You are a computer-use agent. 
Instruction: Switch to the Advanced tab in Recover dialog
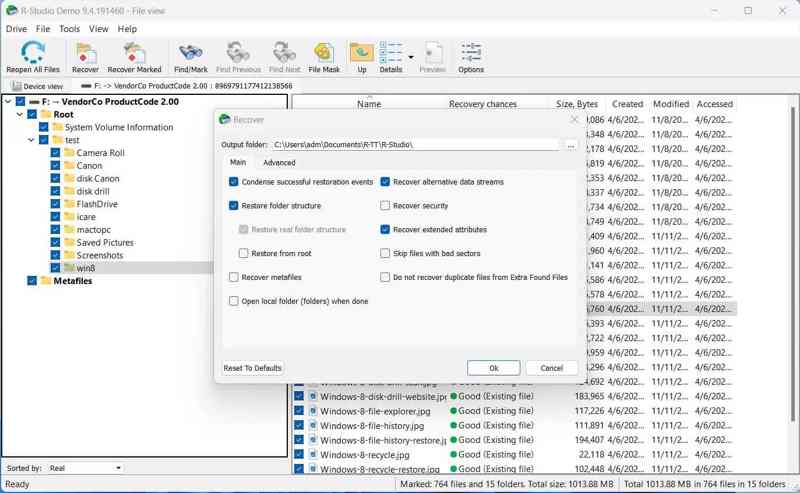(279, 163)
